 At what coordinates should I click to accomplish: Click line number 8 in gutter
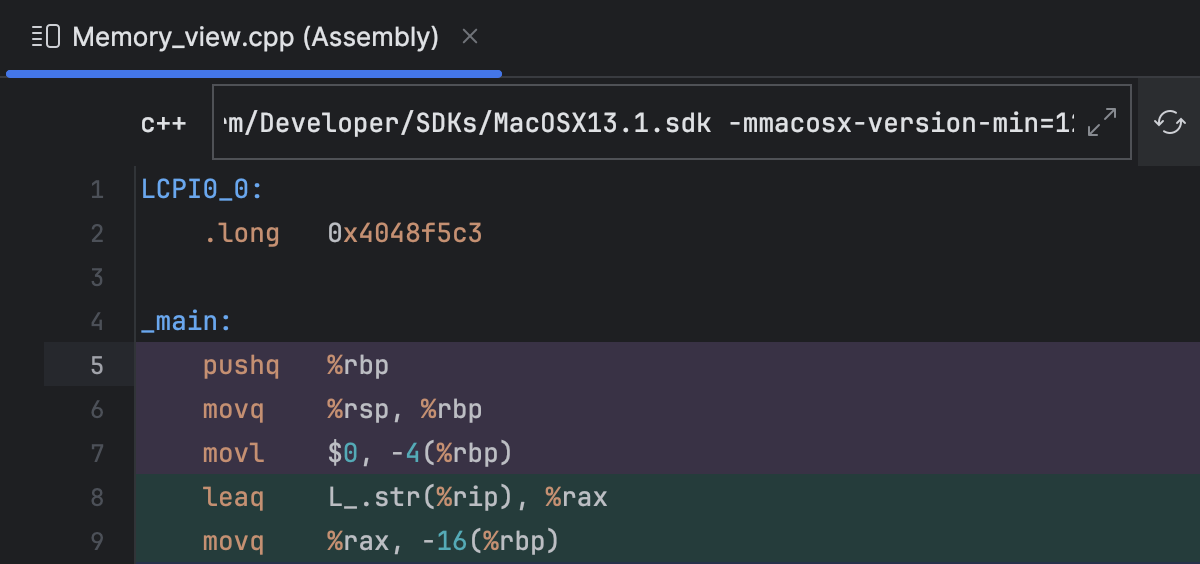click(97, 497)
